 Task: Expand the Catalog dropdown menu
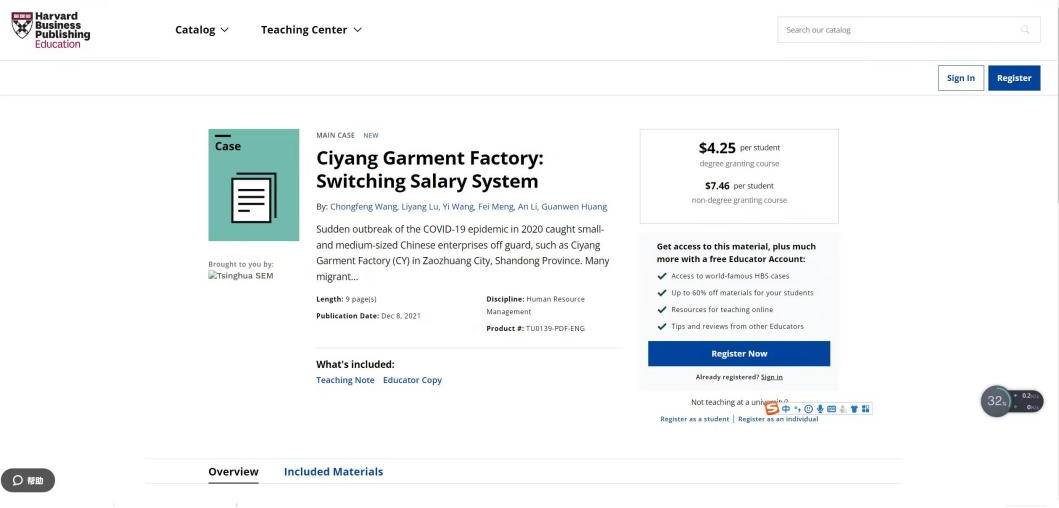[x=202, y=30]
